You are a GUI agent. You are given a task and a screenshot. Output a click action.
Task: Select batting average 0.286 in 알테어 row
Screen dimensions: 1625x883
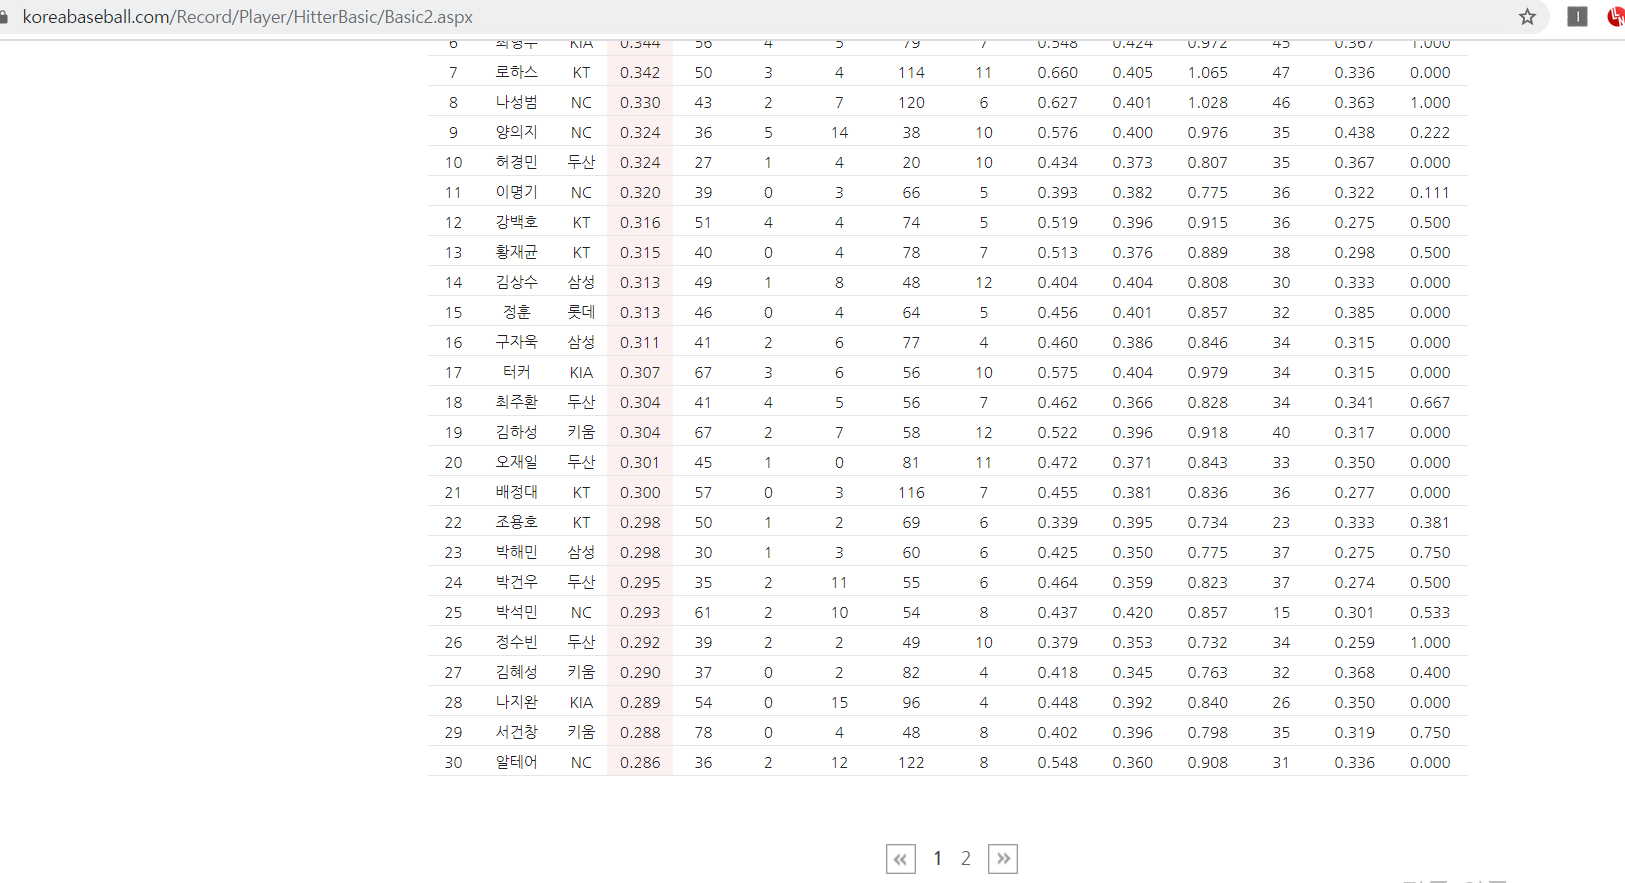tap(640, 762)
